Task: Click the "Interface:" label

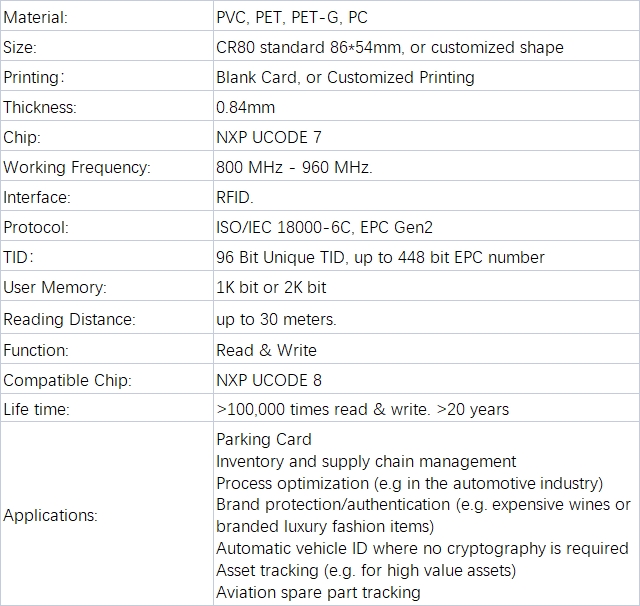Action: pyautogui.click(x=36, y=197)
